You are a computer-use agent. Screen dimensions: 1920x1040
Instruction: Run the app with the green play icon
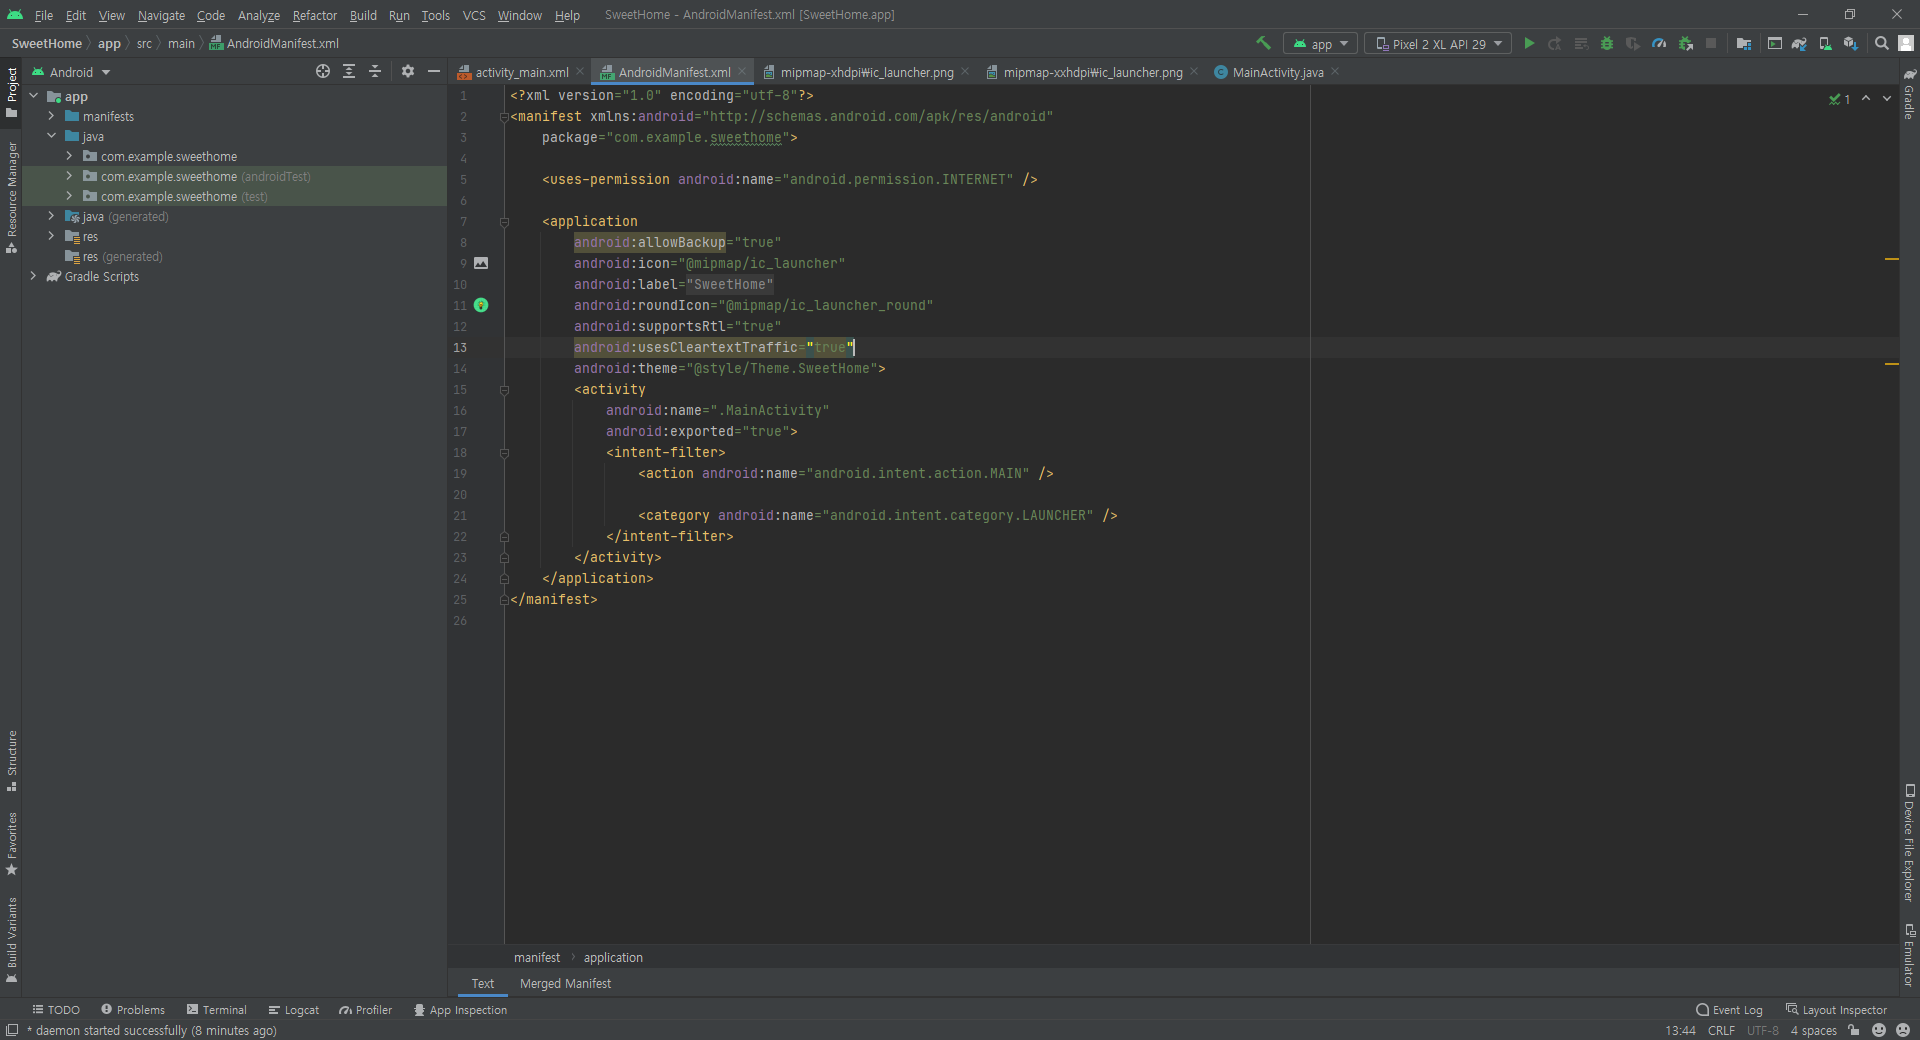(1529, 44)
